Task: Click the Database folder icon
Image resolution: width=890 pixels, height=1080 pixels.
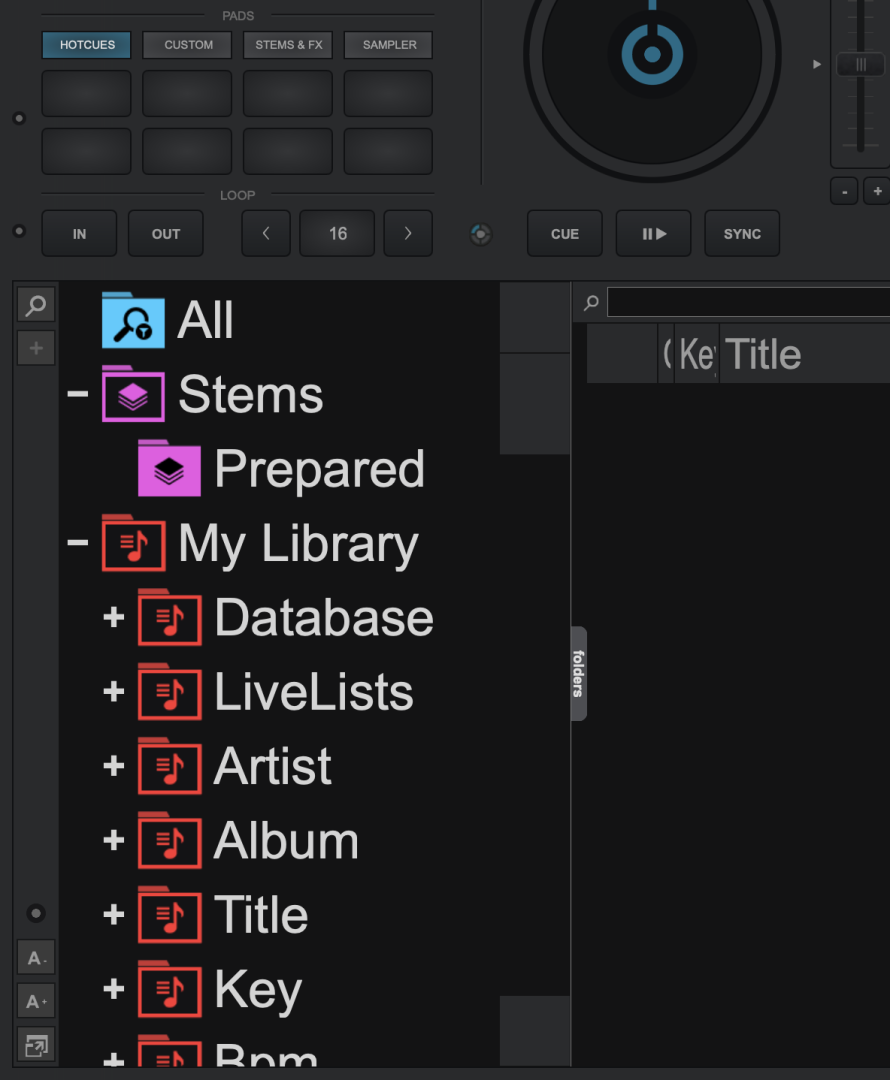Action: pos(169,617)
